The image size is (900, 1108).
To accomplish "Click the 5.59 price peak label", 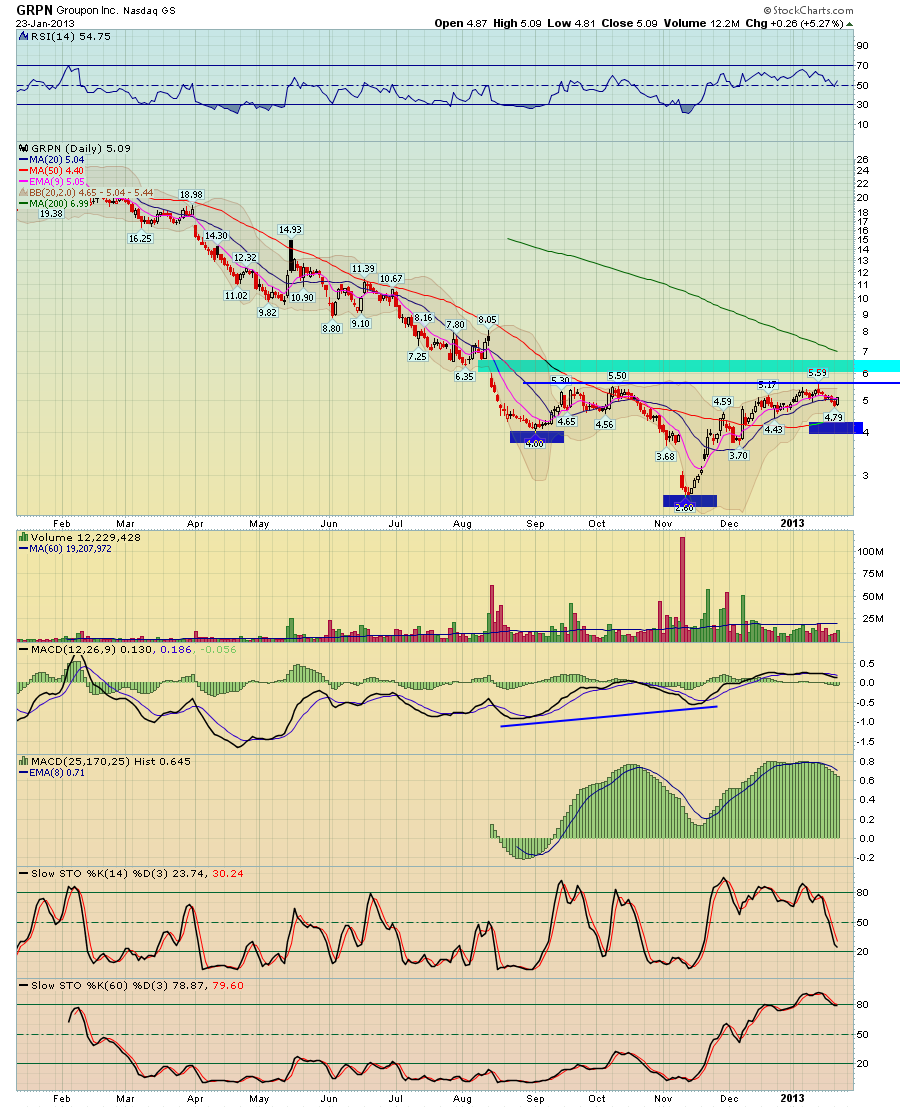I will (x=817, y=372).
